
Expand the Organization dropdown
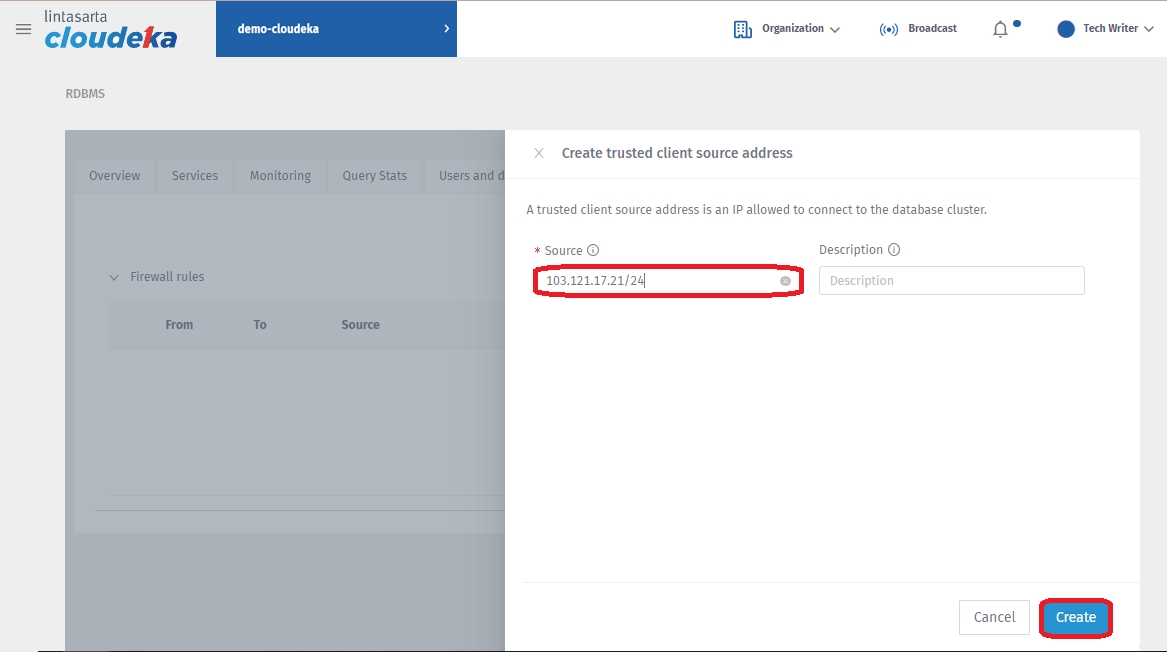[834, 30]
